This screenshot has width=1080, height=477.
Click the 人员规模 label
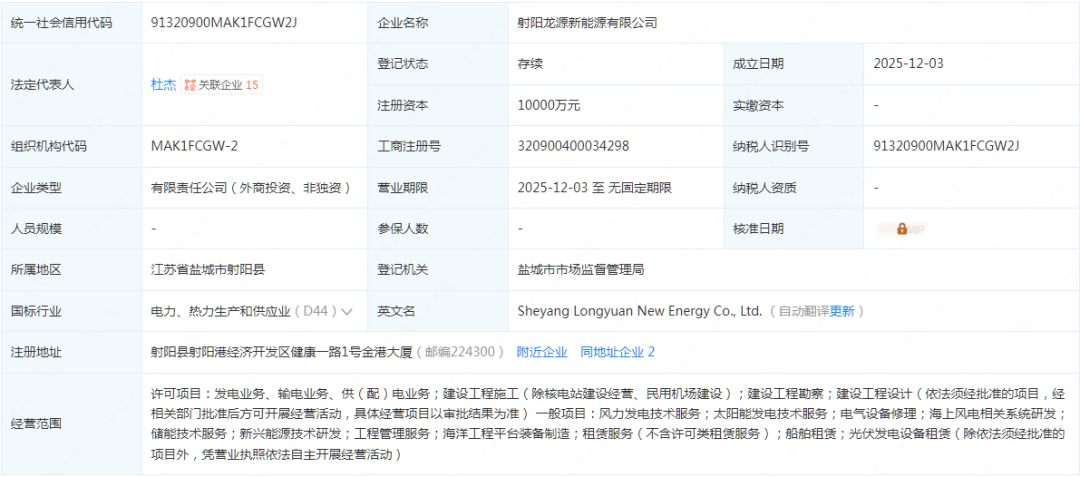36,229
